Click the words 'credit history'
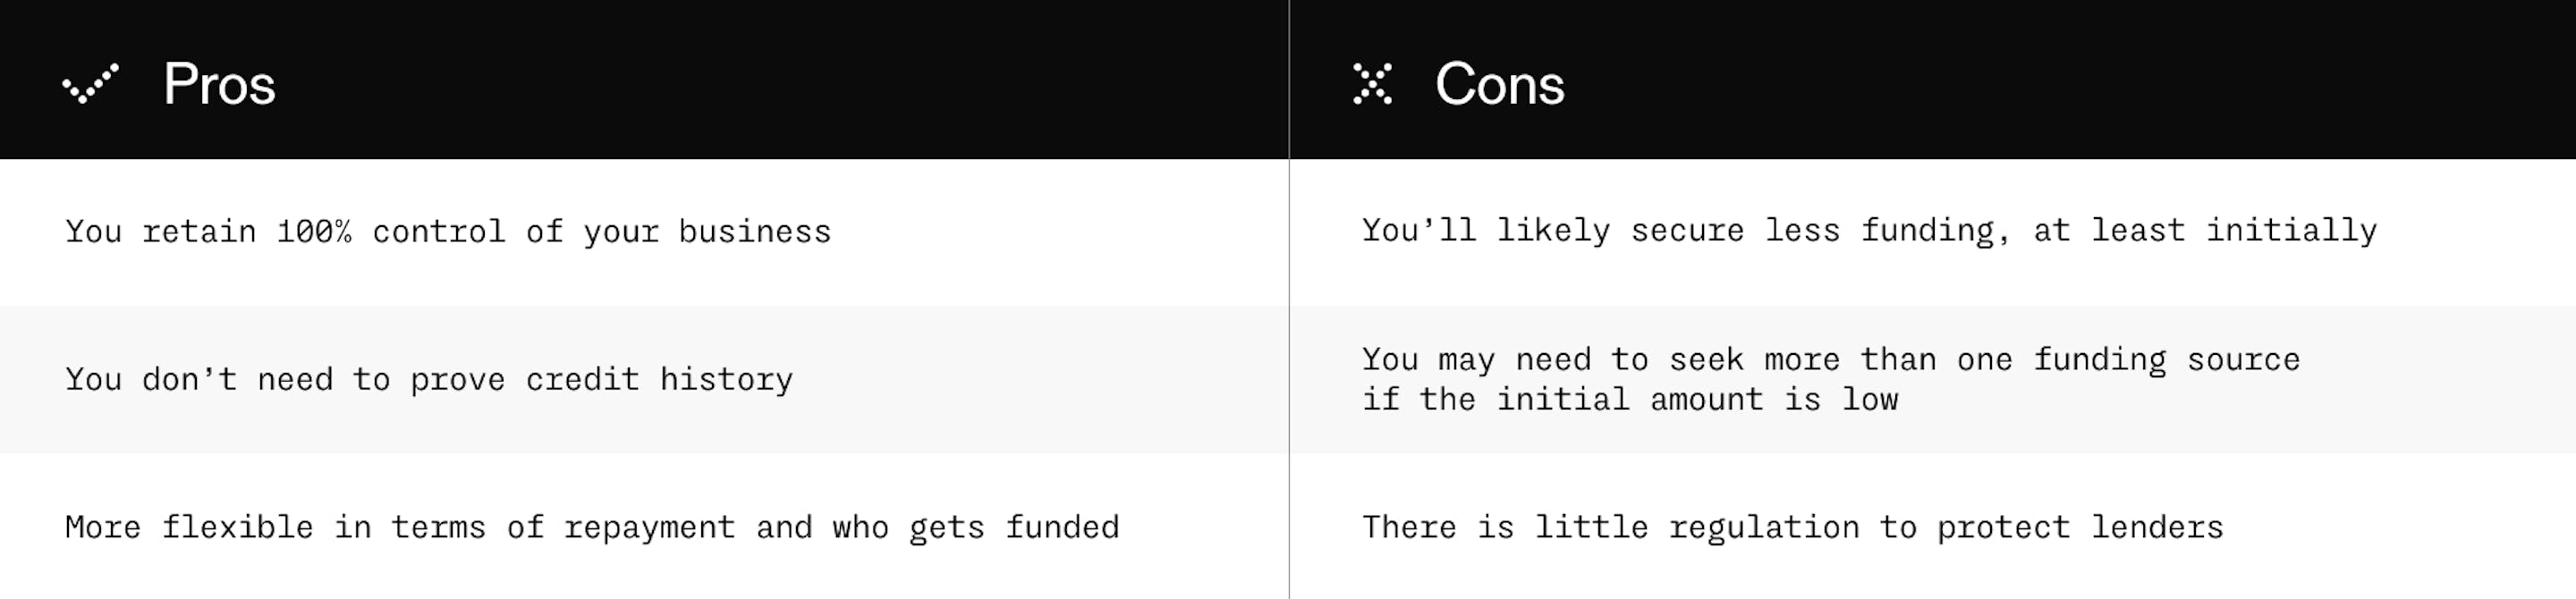Viewport: 2576px width, 599px height. (659, 380)
